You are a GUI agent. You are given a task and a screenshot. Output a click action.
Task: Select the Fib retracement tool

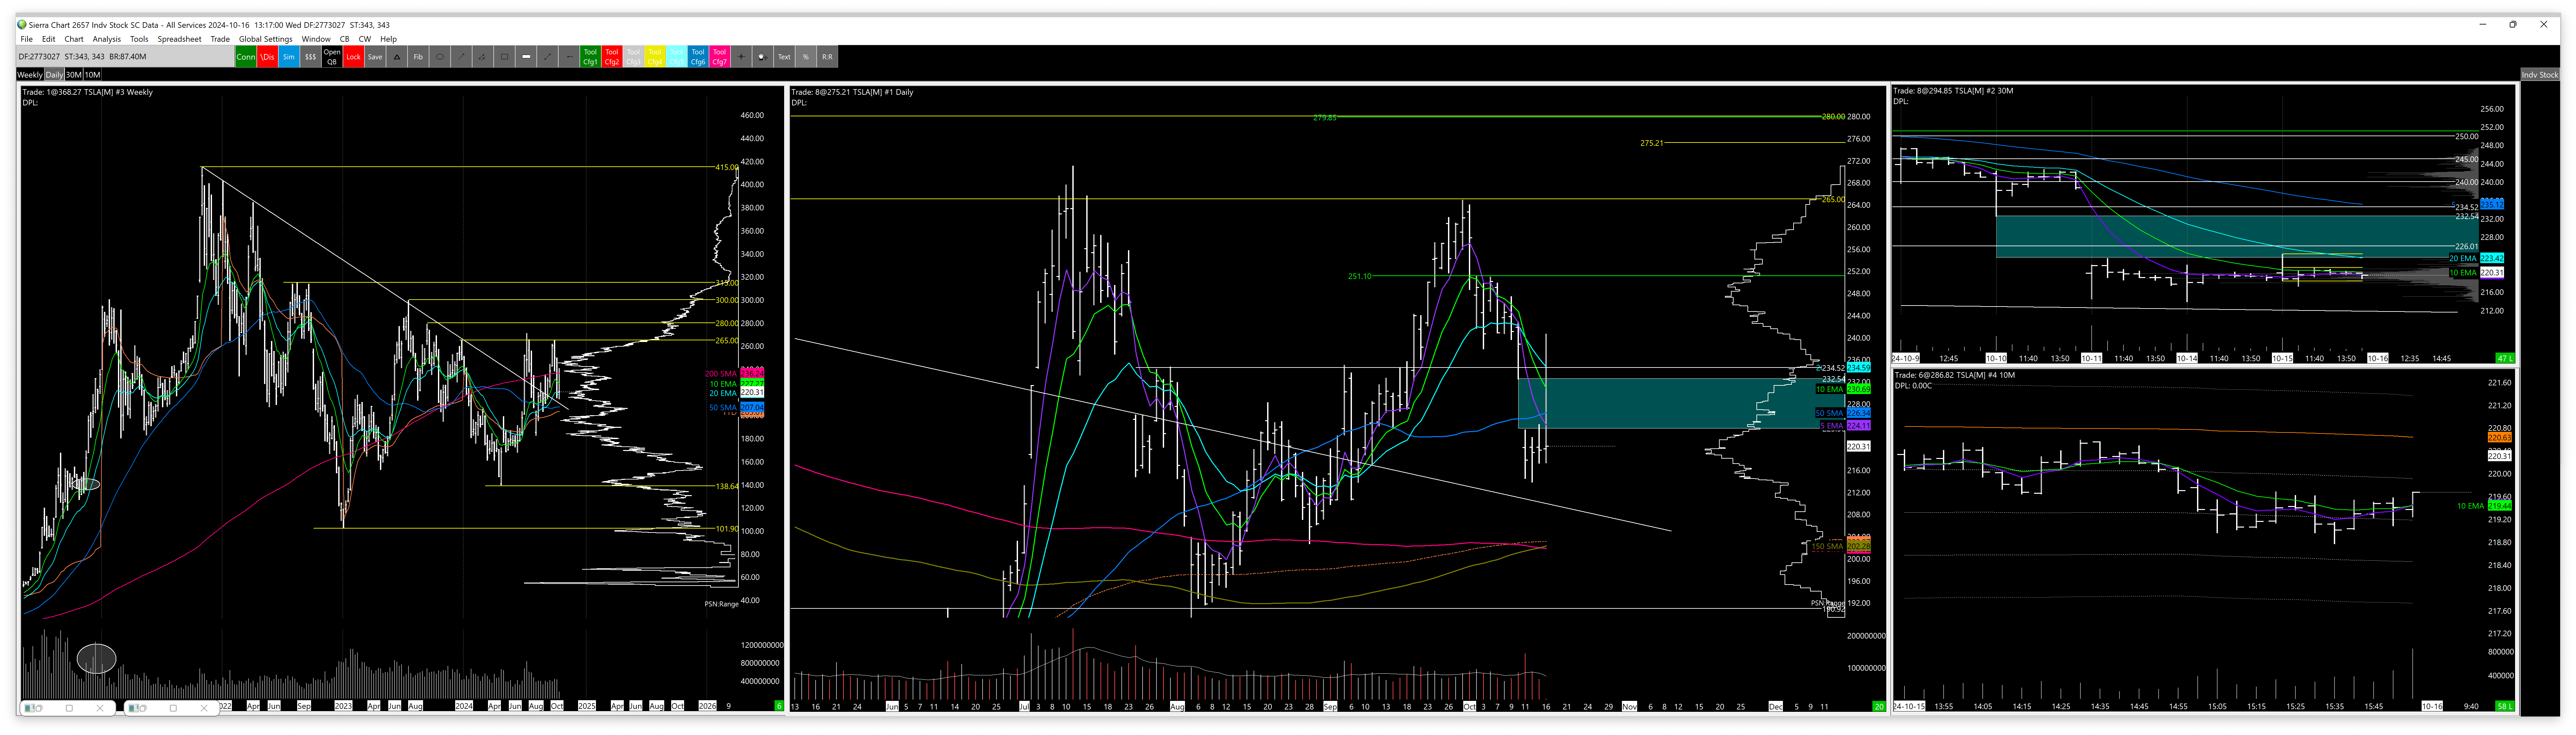click(x=418, y=57)
